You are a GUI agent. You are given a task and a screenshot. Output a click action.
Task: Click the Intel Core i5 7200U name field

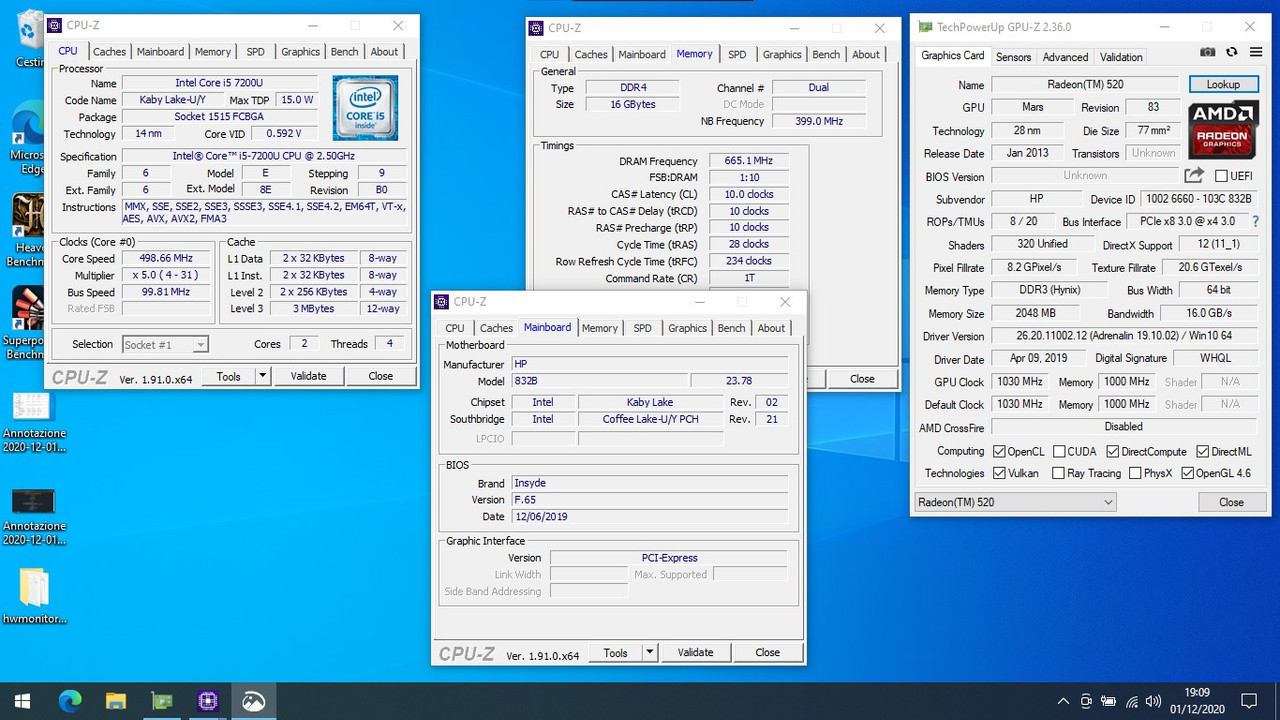coord(221,83)
